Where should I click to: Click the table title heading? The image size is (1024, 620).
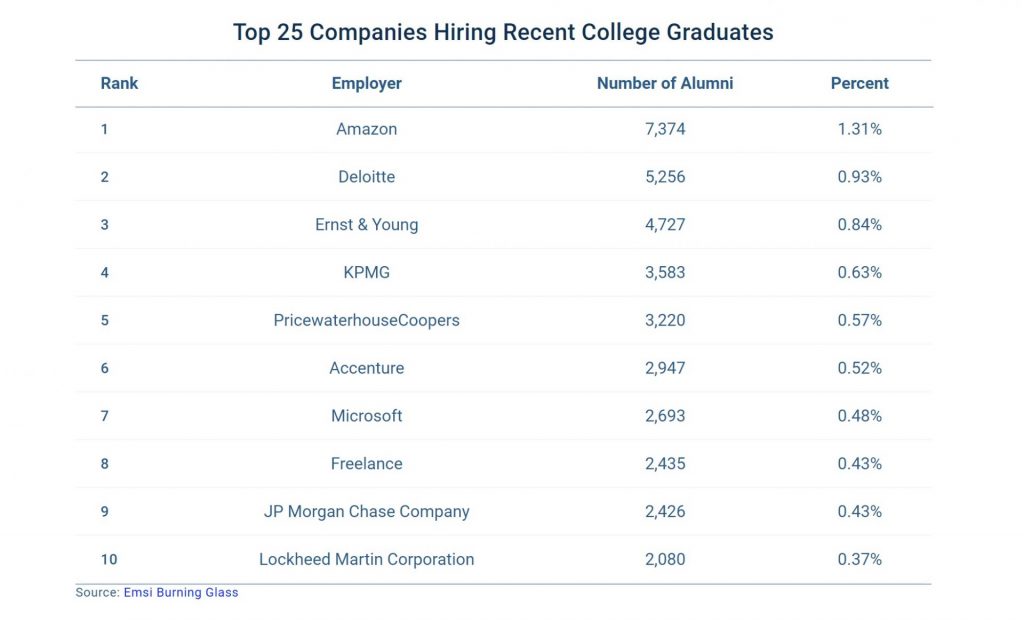pos(503,32)
